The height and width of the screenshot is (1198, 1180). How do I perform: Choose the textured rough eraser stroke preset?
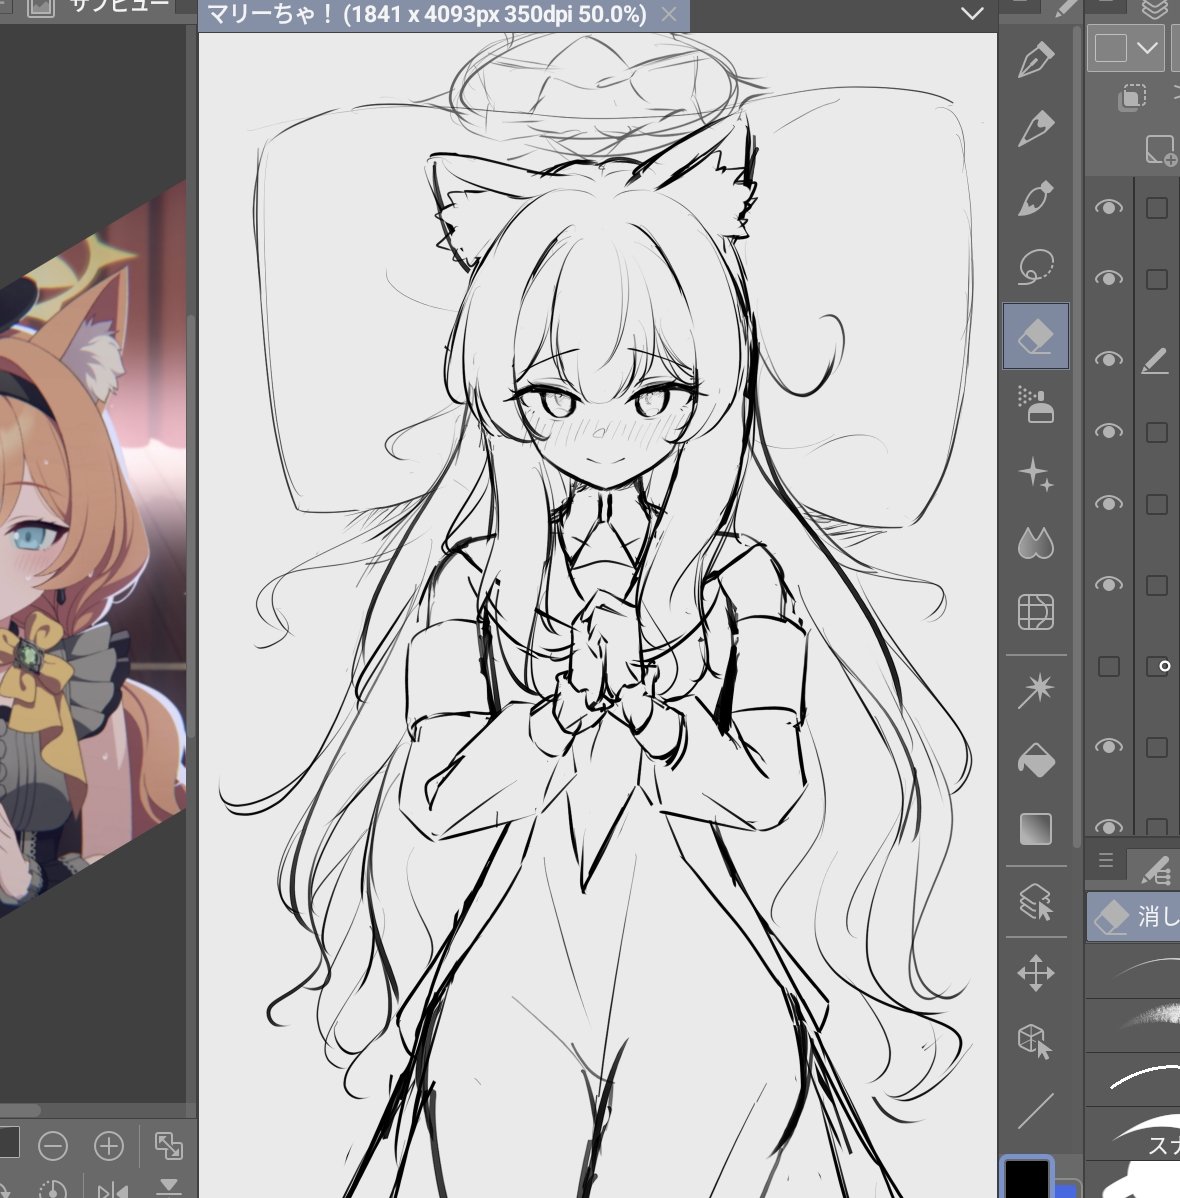1133,1025
